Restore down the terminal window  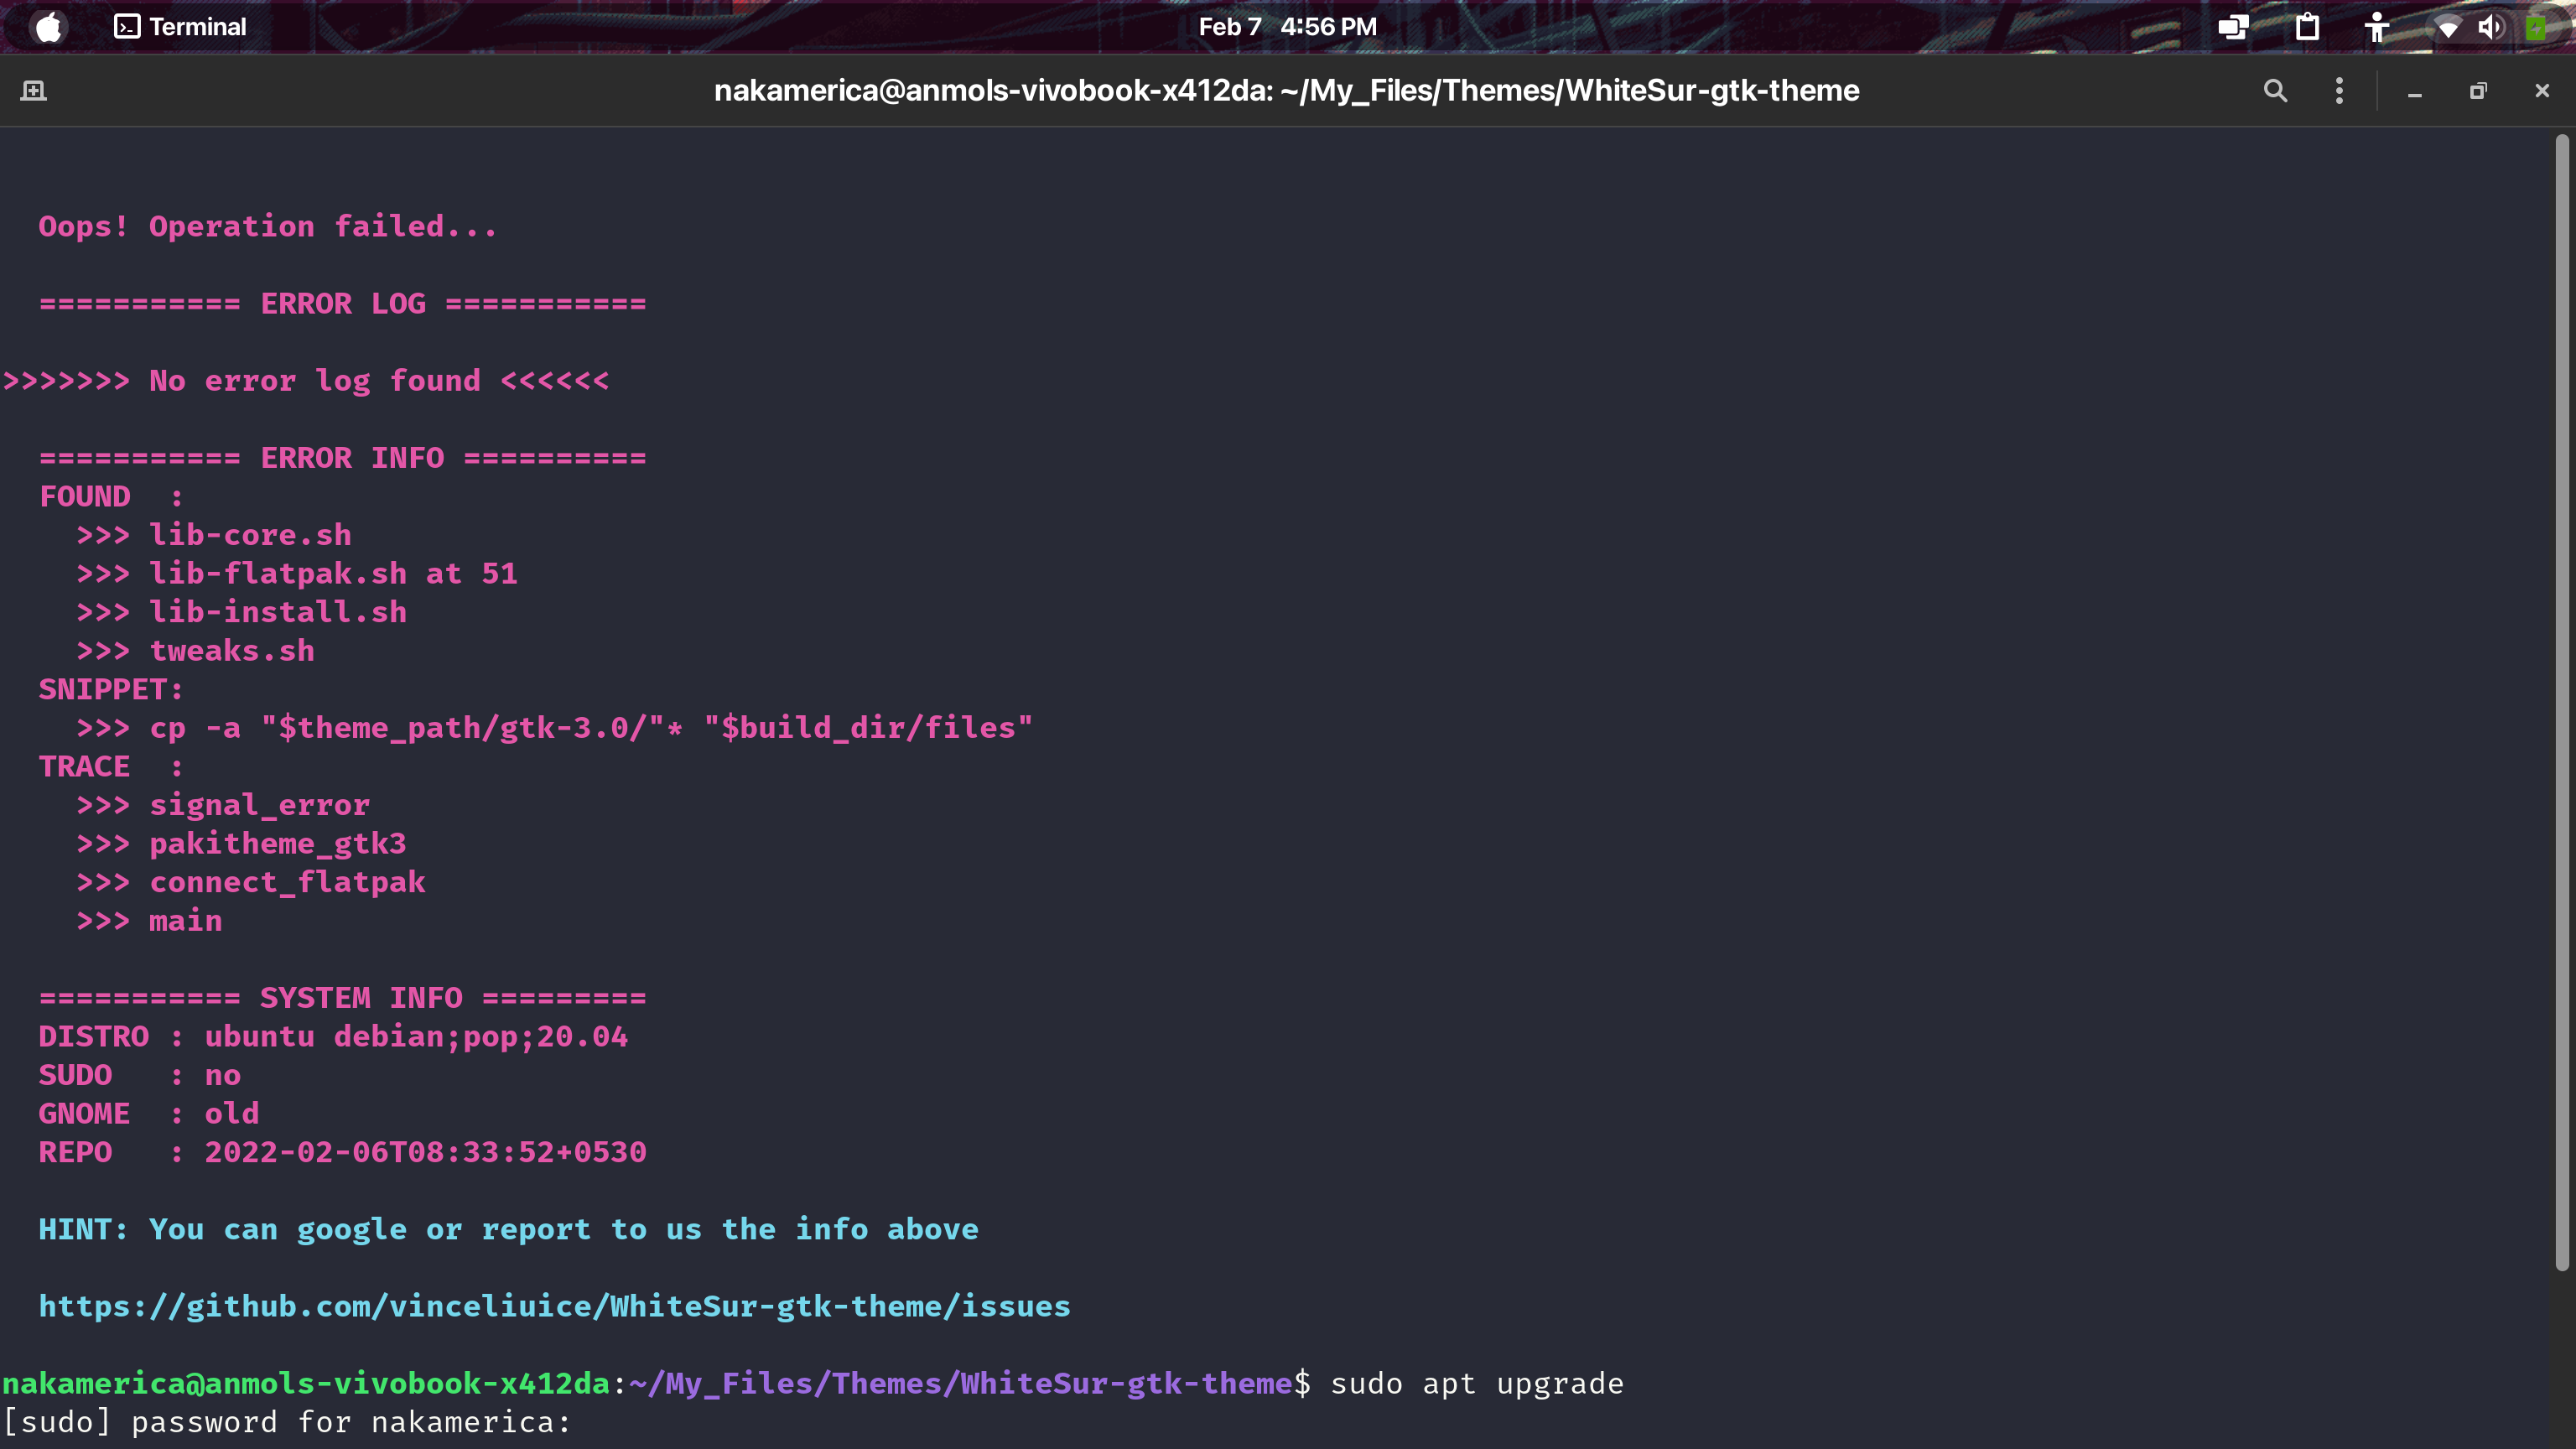2478,91
